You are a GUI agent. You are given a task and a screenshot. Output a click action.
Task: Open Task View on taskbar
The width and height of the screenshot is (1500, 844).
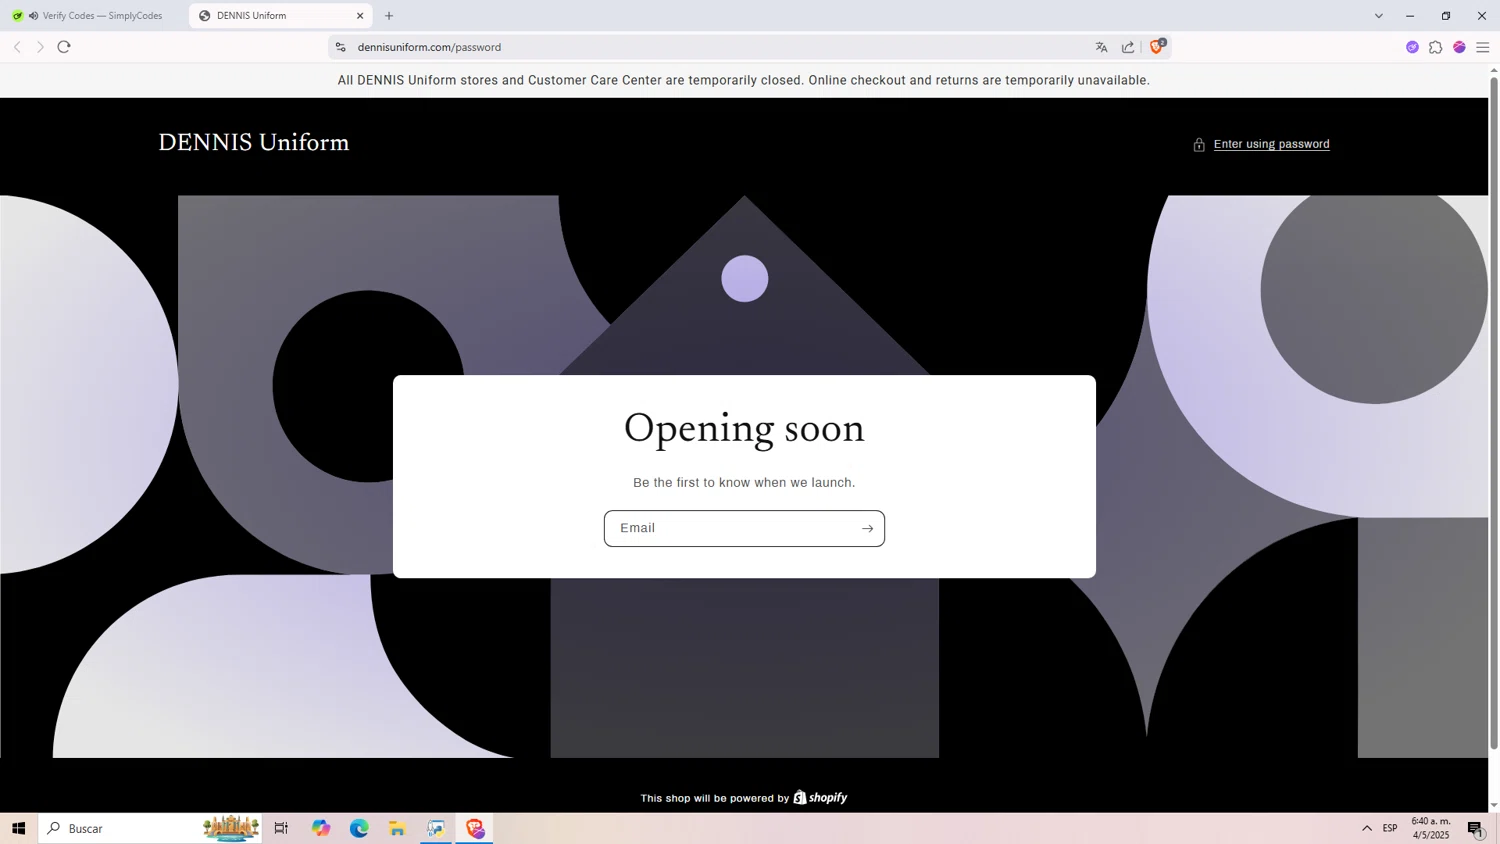[x=281, y=828]
